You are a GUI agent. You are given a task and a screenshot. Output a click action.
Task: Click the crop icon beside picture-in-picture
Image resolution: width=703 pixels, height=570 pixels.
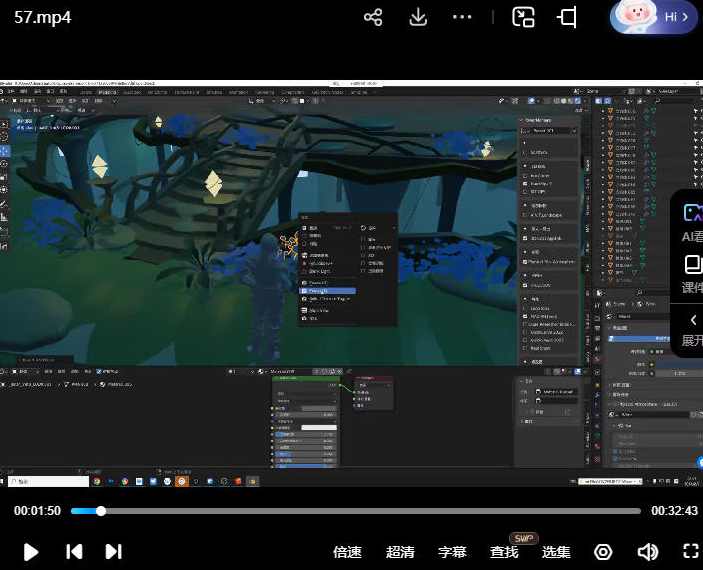coord(568,17)
